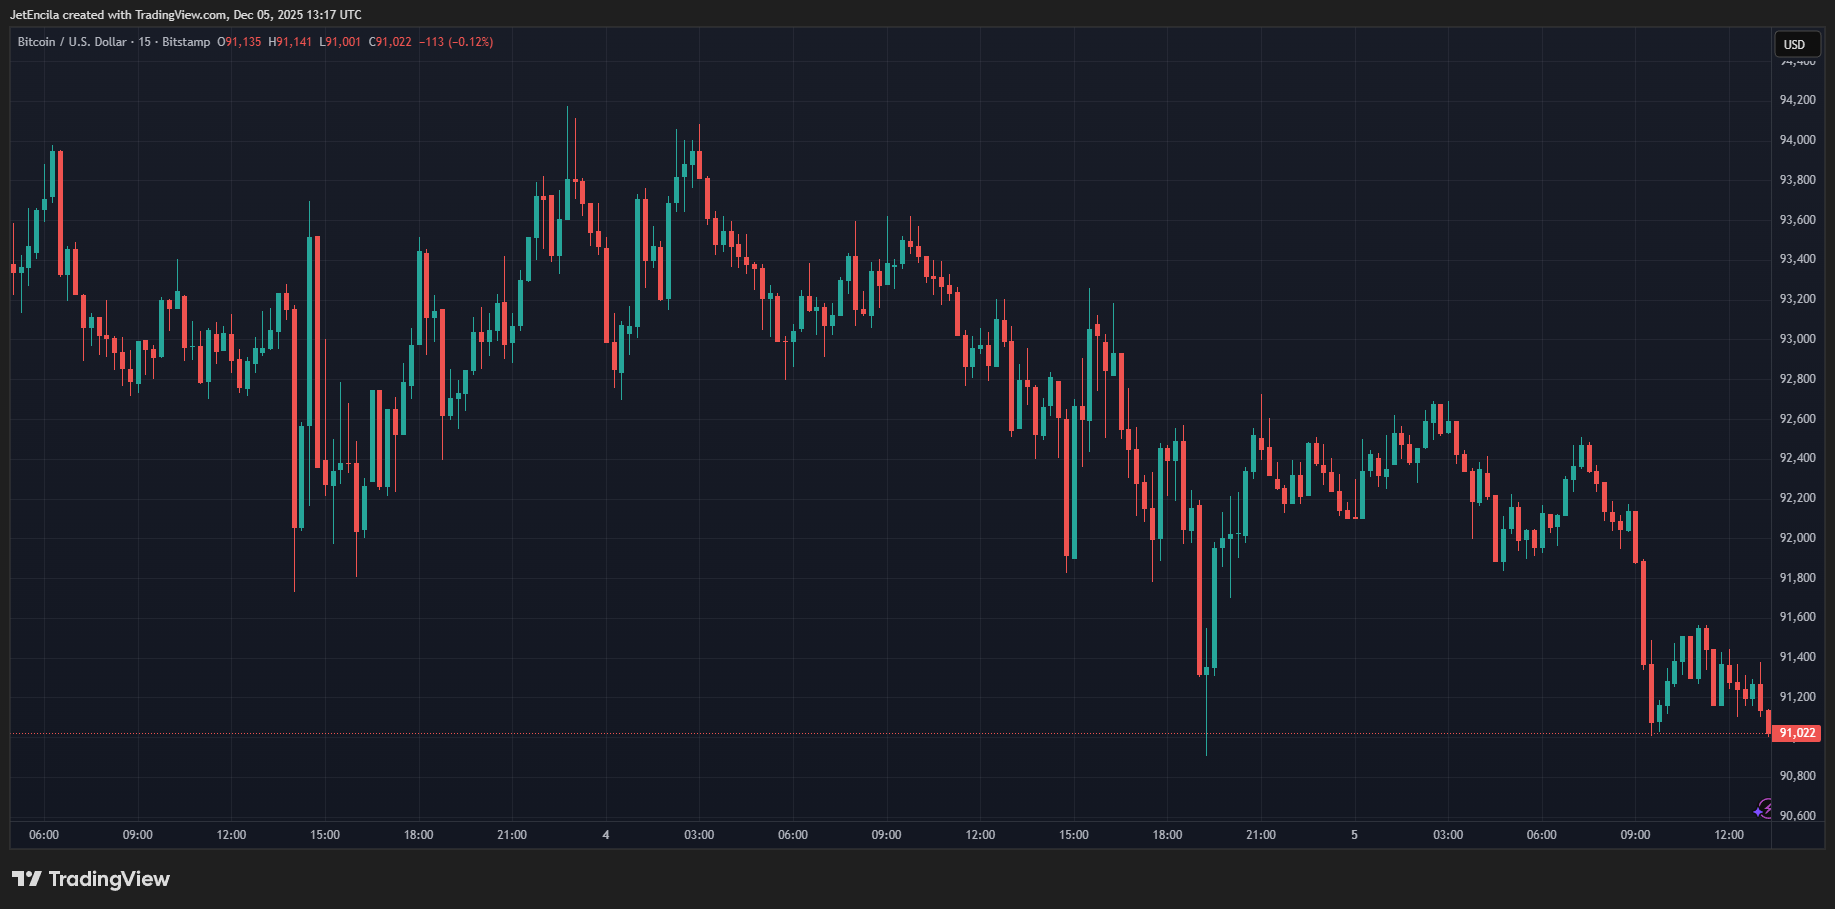1835x909 pixels.
Task: Click the high value H91,141
Action: click(288, 42)
